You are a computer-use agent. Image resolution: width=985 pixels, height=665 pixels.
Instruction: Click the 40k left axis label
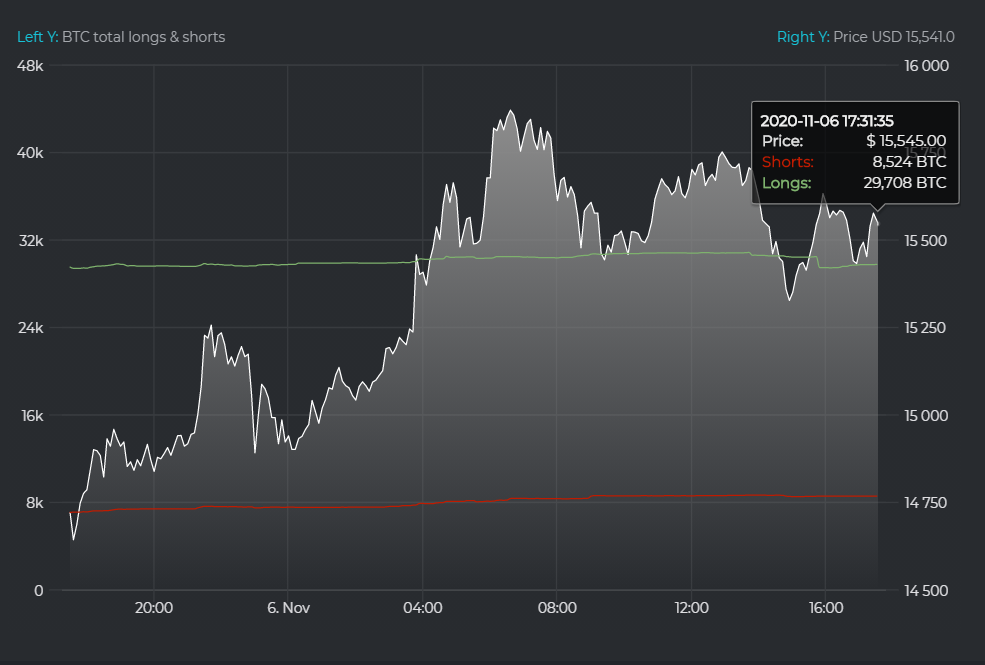pyautogui.click(x=31, y=153)
